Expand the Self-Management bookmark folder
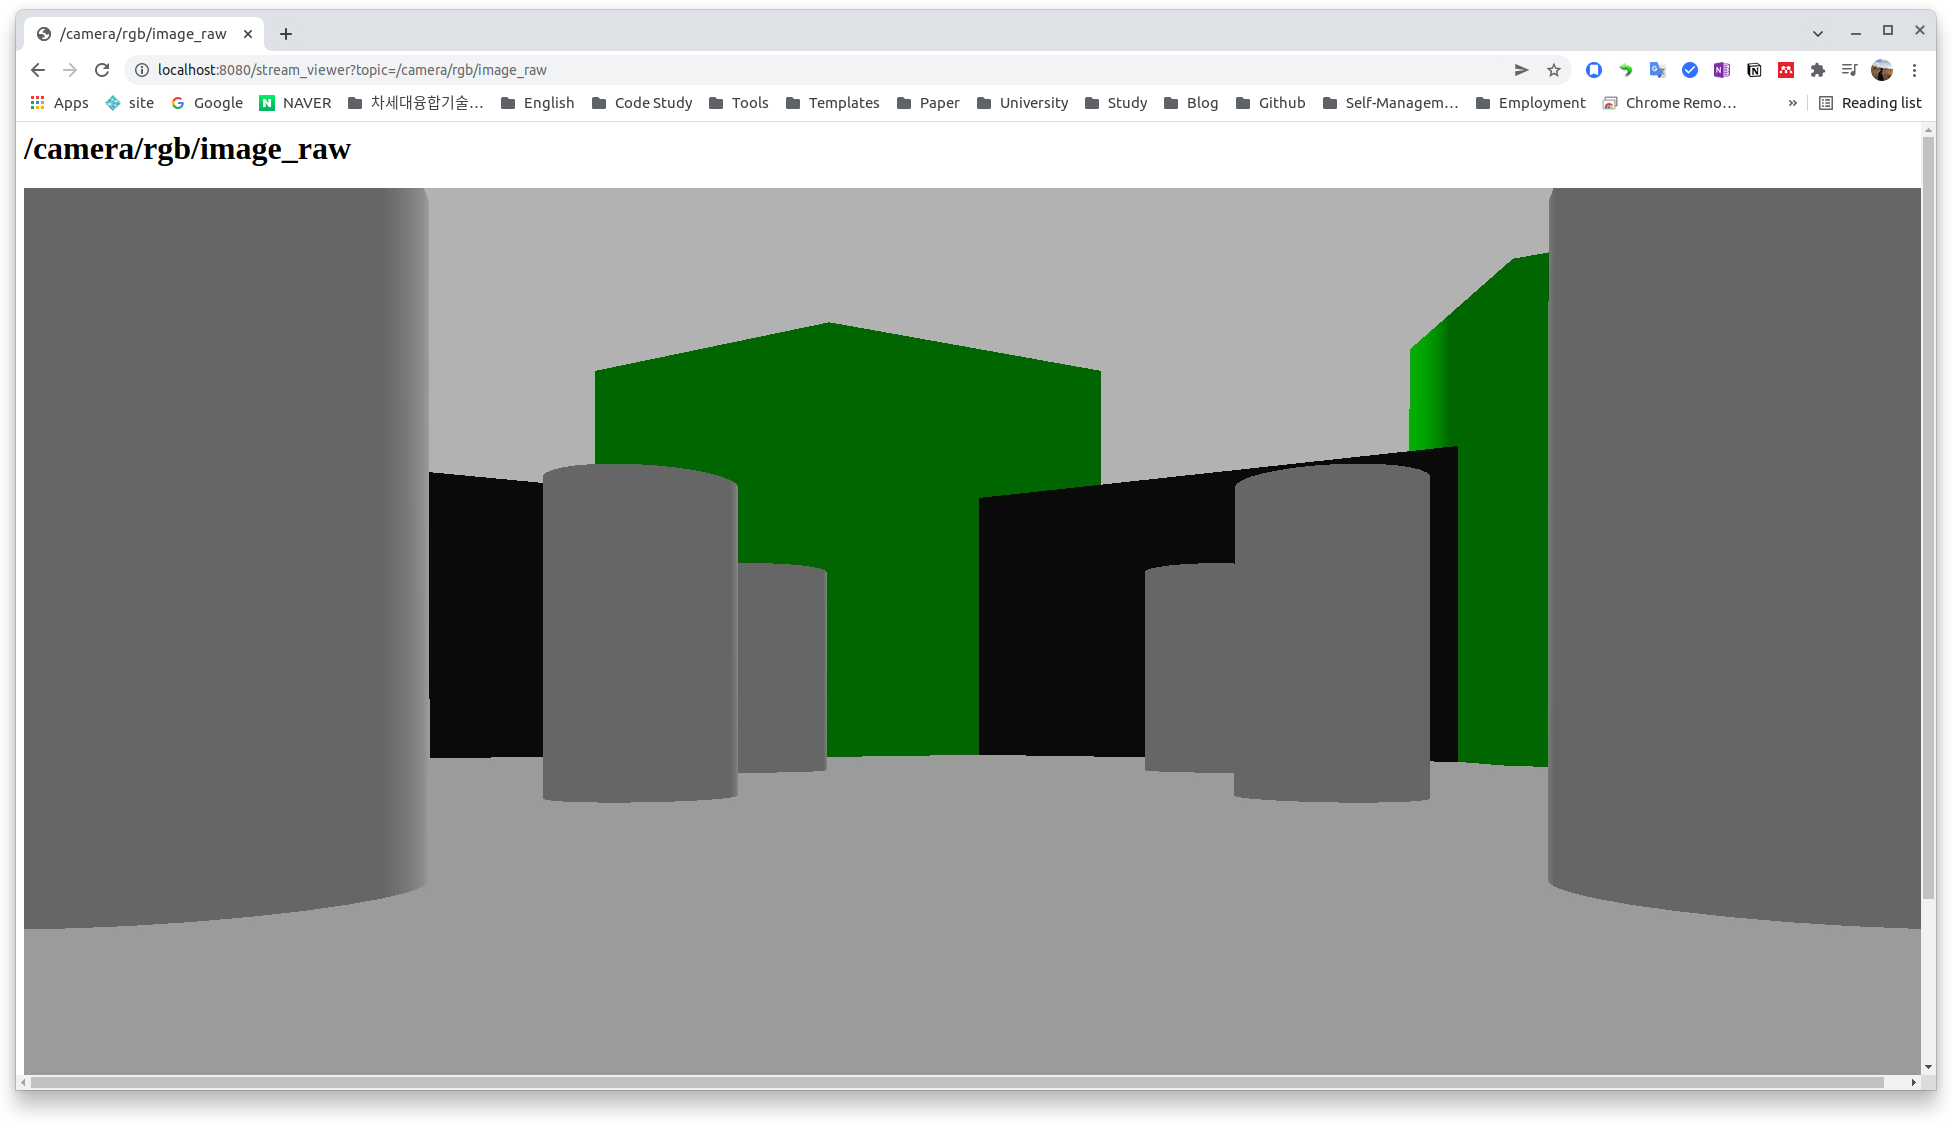1952x1122 pixels. pyautogui.click(x=1391, y=103)
